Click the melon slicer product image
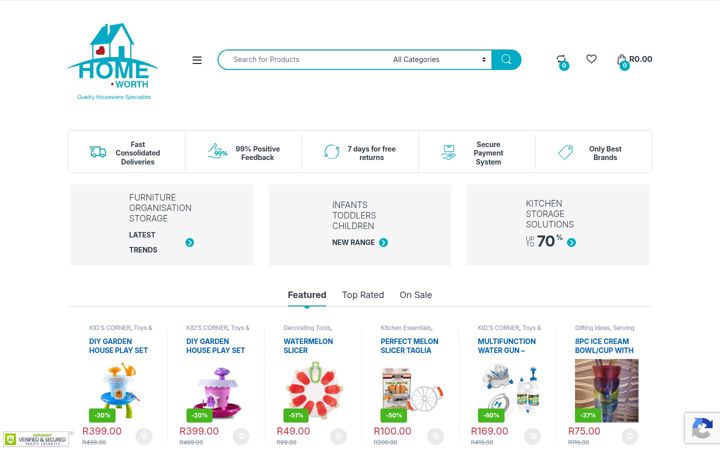720x450 pixels. 412,390
